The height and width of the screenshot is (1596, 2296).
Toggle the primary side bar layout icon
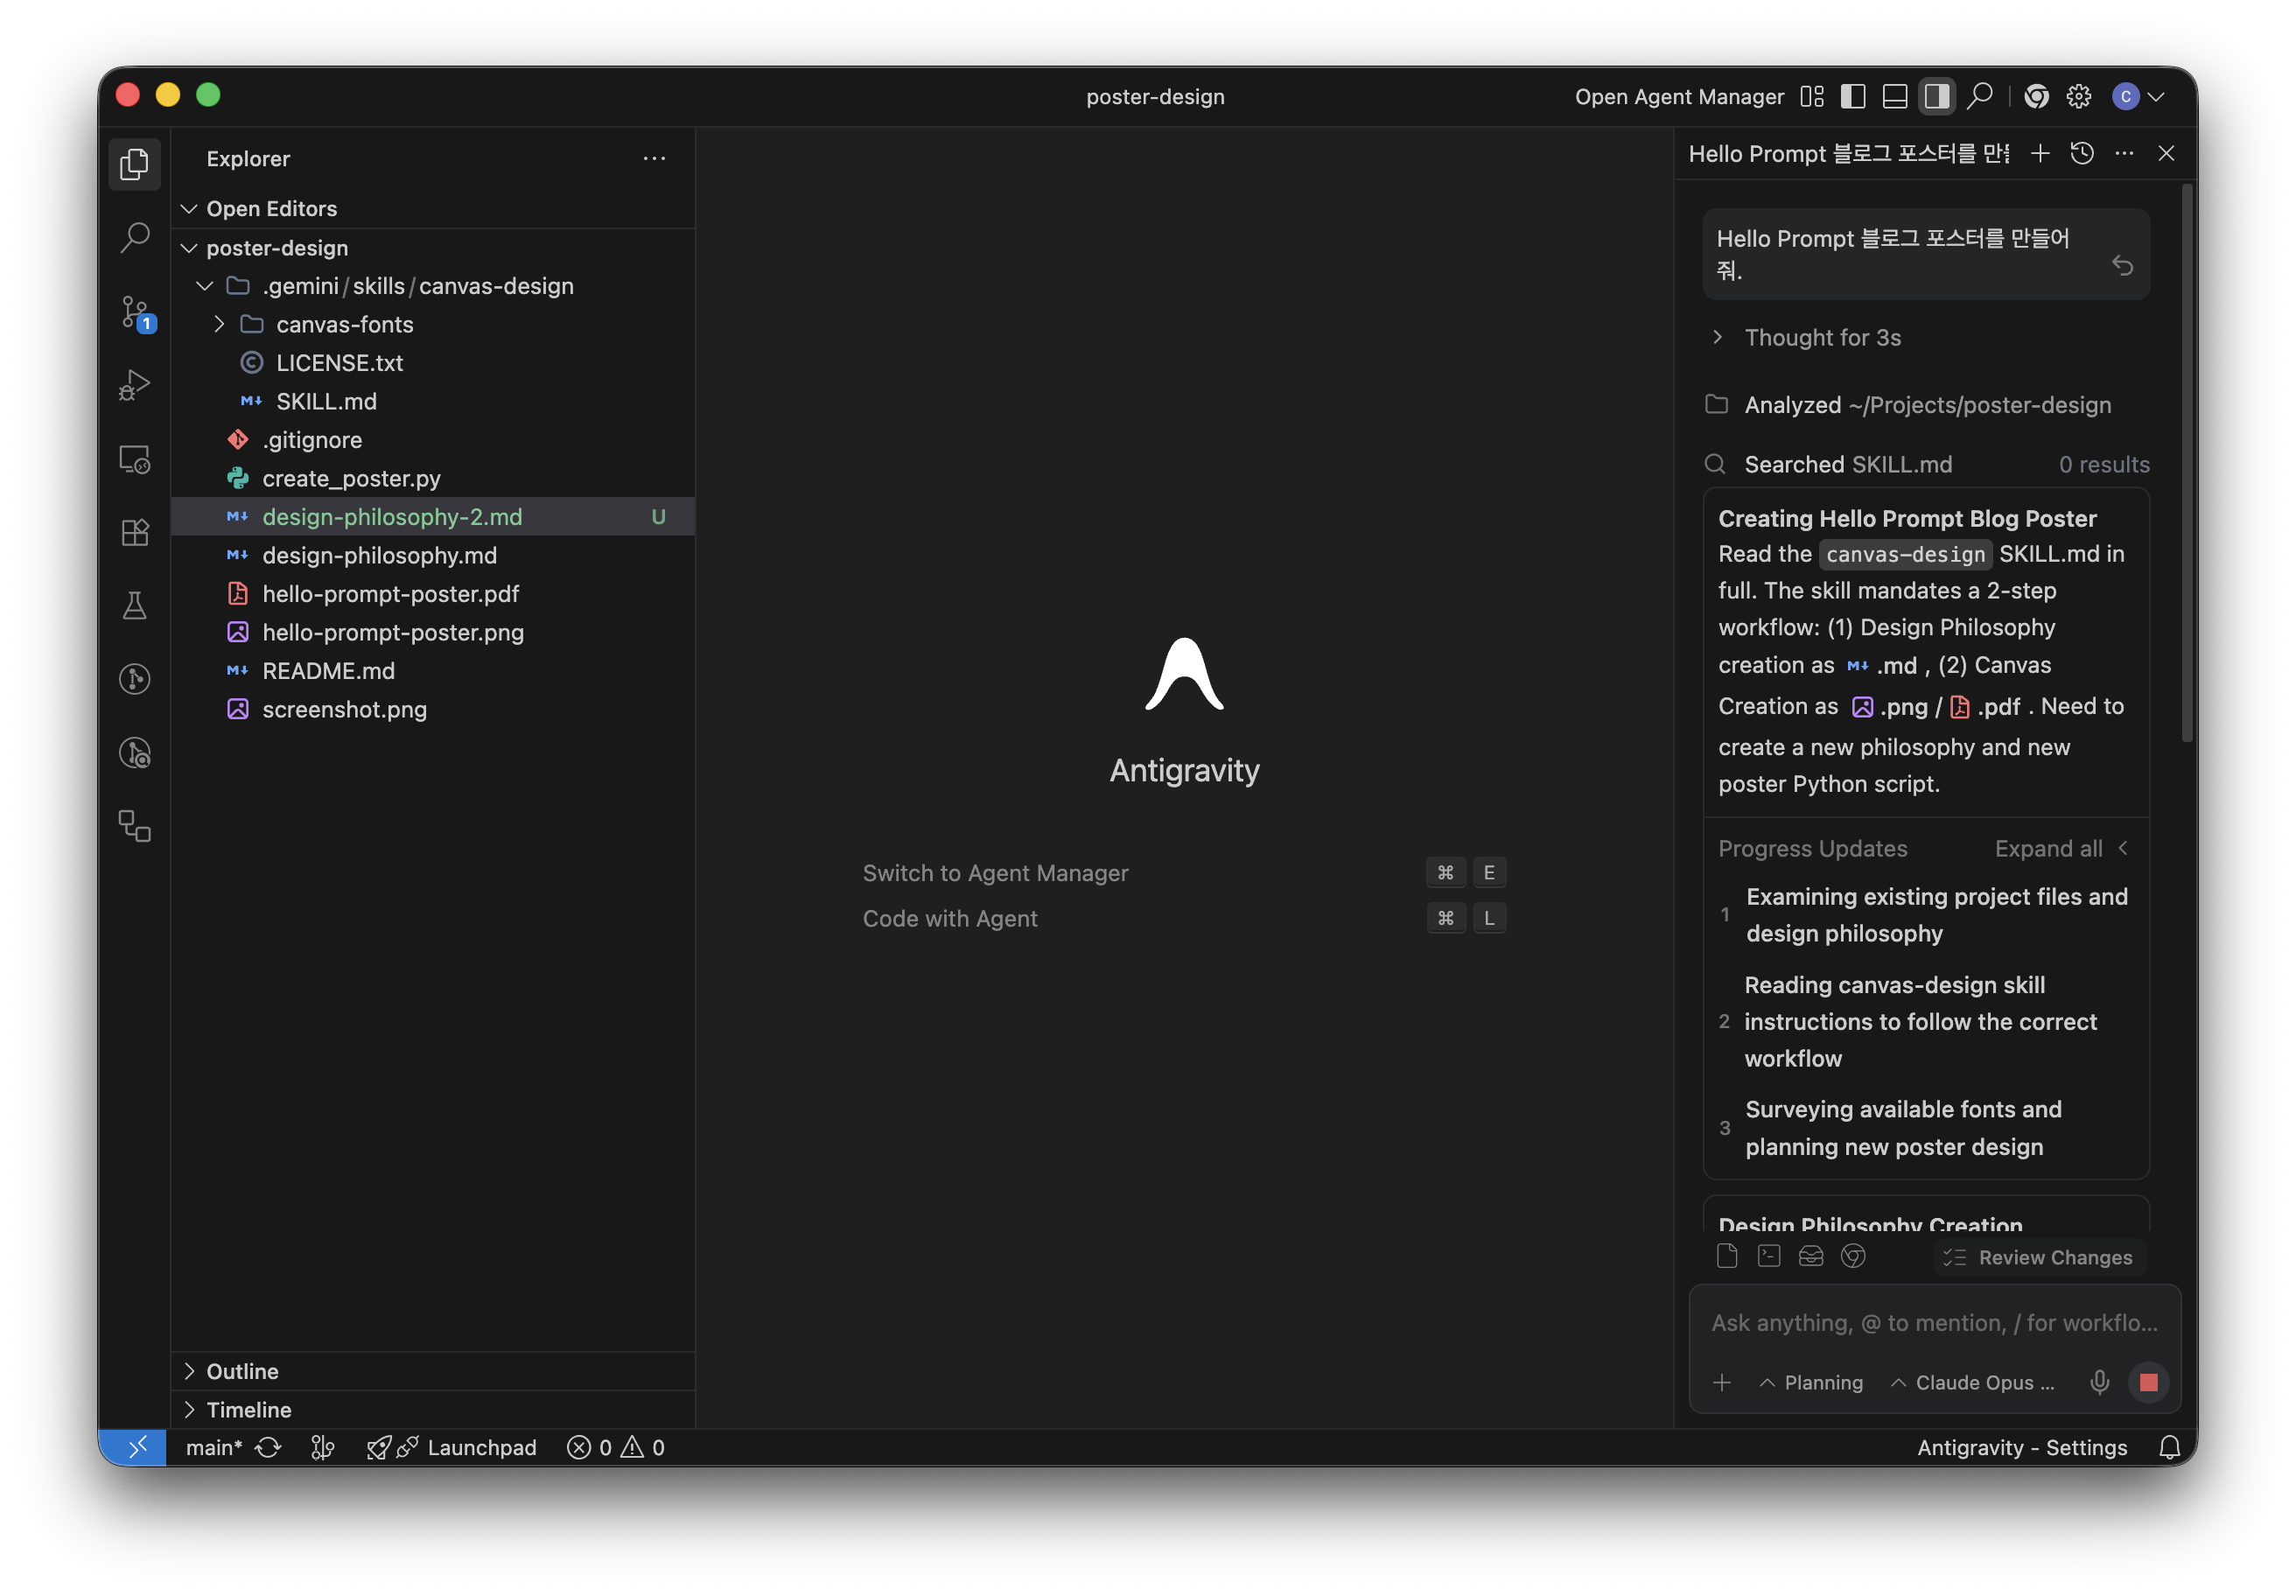1852,96
